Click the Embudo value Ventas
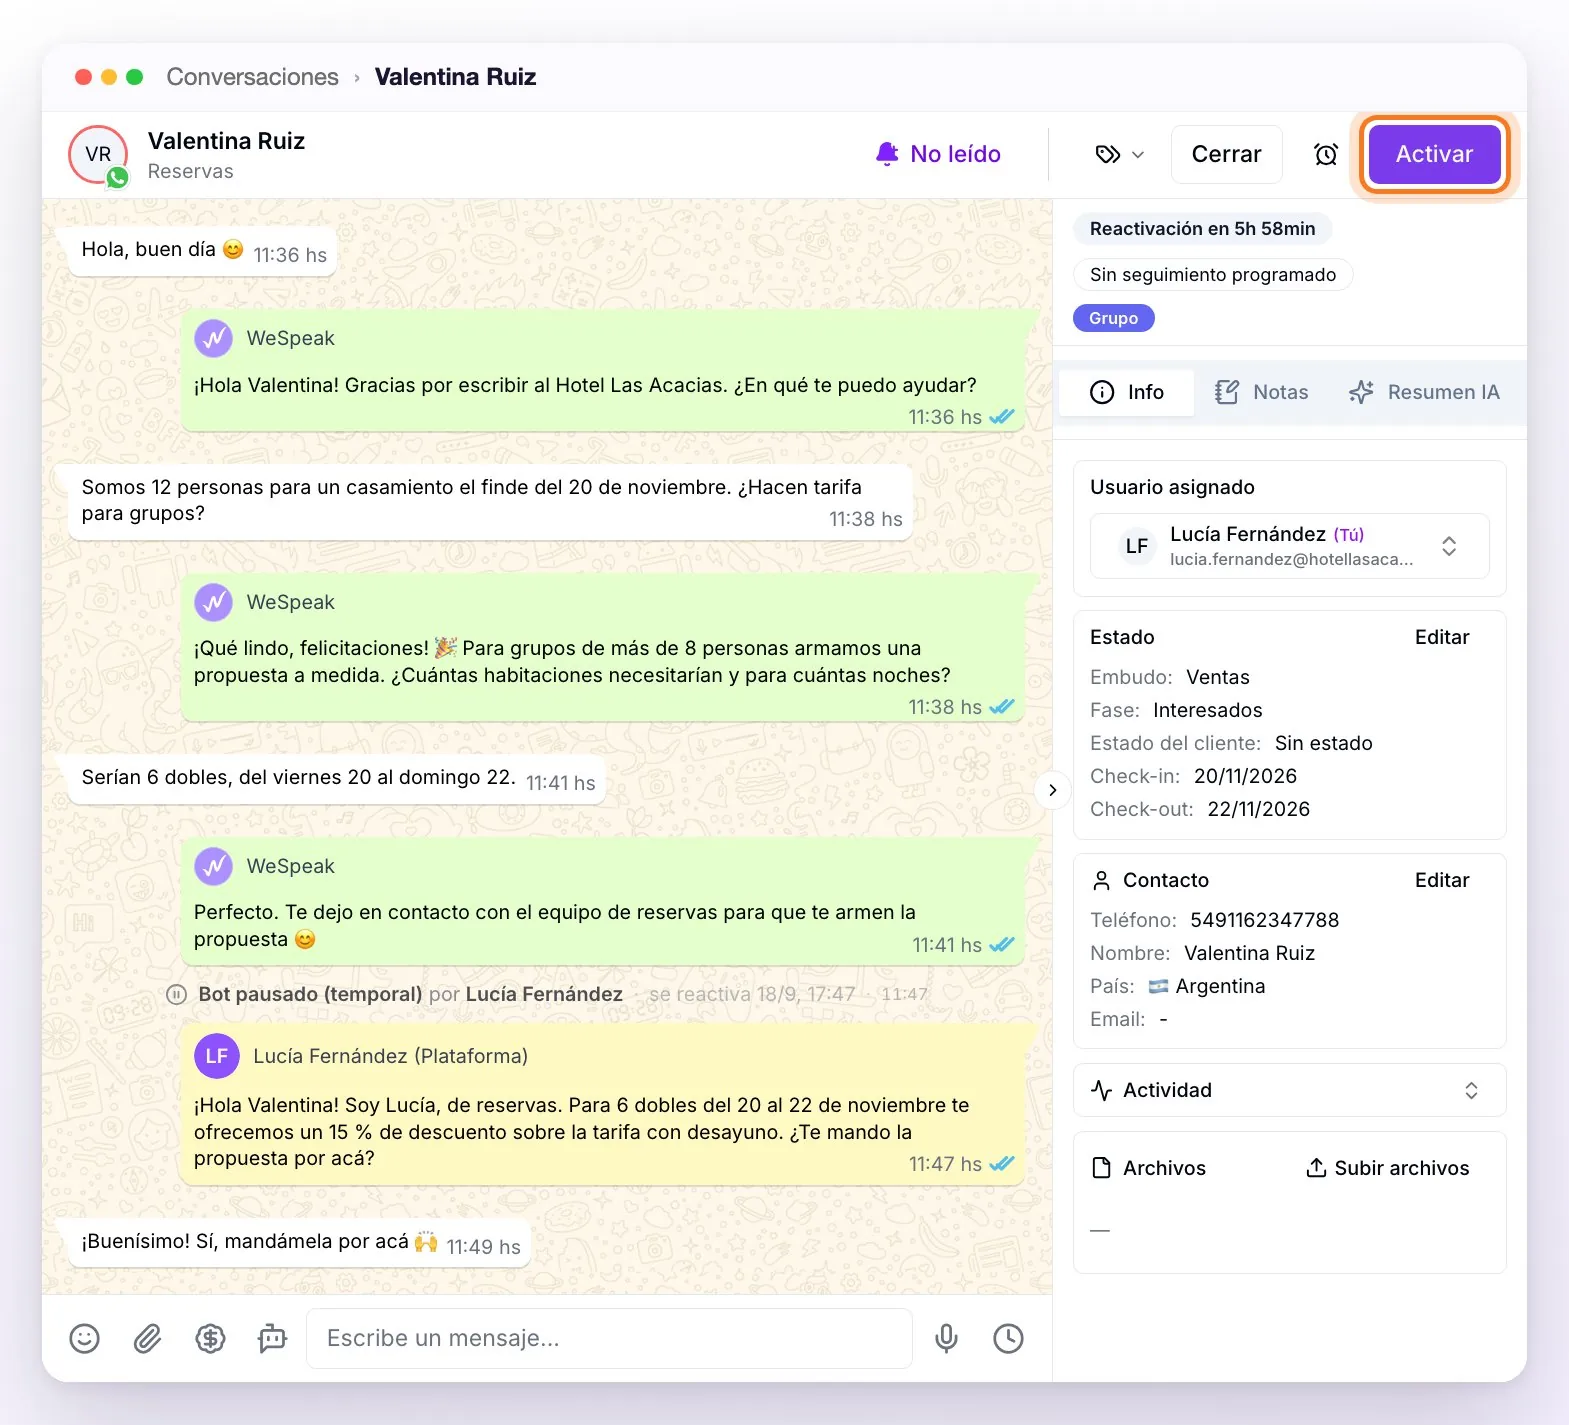Viewport: 1569px width, 1425px height. [1217, 677]
